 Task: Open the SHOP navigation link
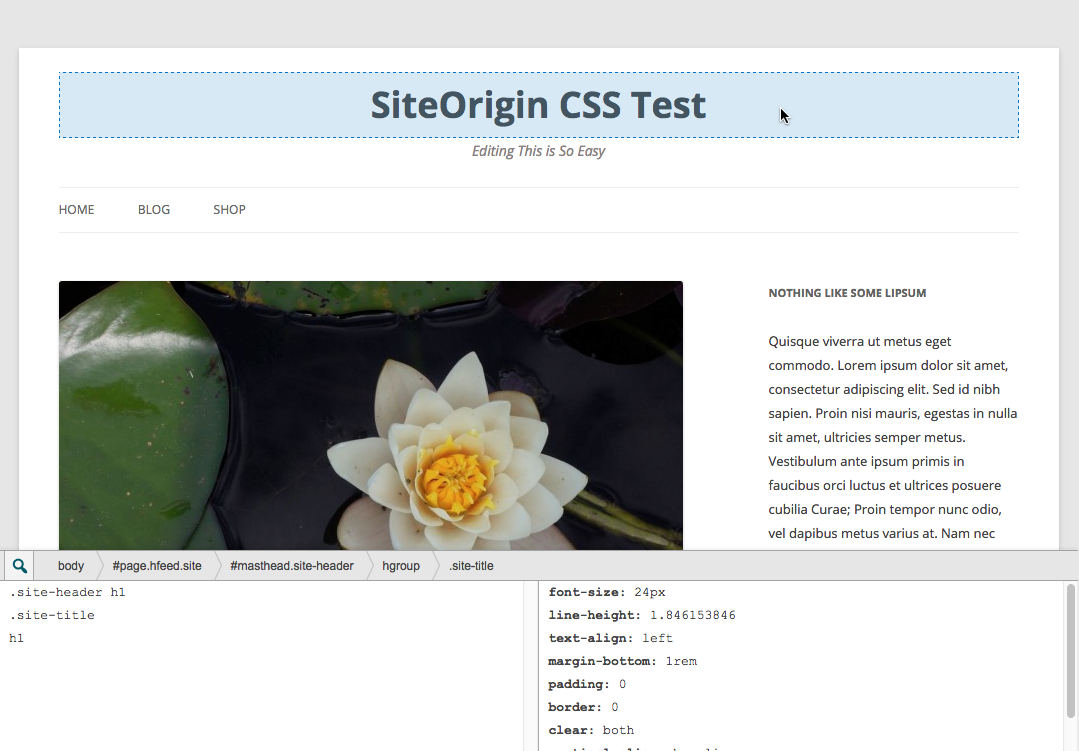229,209
